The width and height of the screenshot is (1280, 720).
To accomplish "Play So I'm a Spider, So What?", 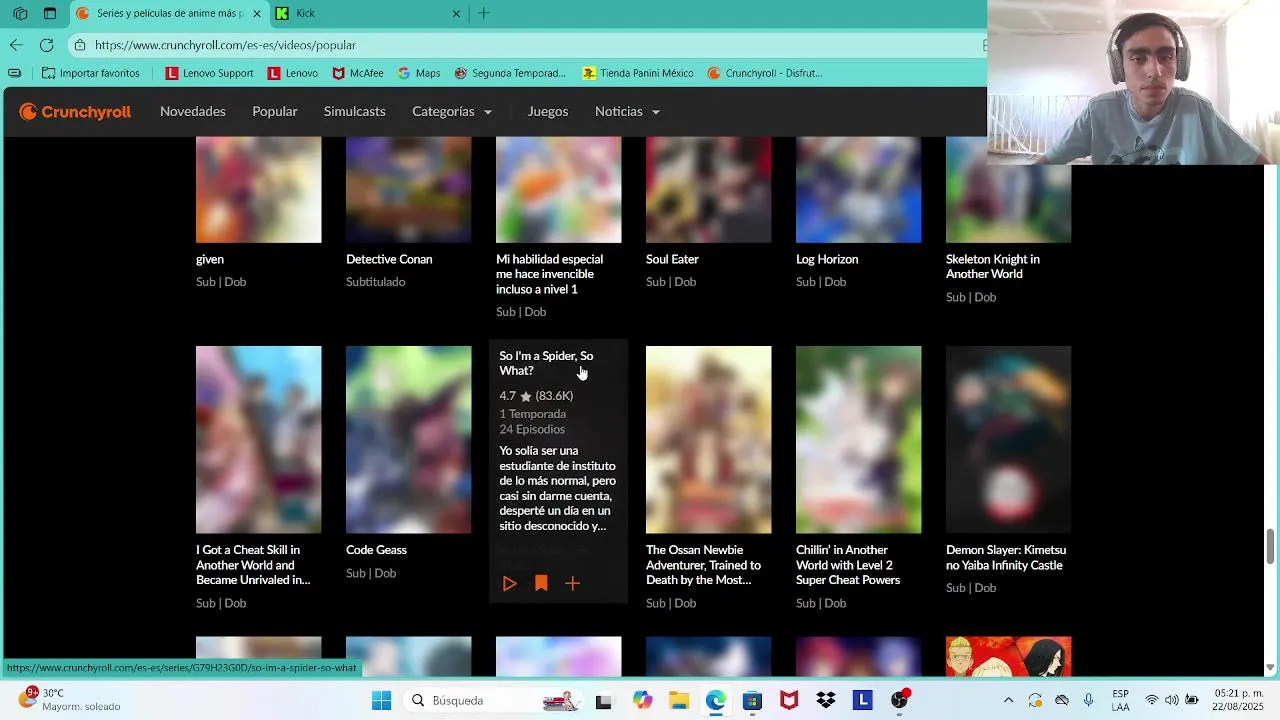I will coord(509,583).
